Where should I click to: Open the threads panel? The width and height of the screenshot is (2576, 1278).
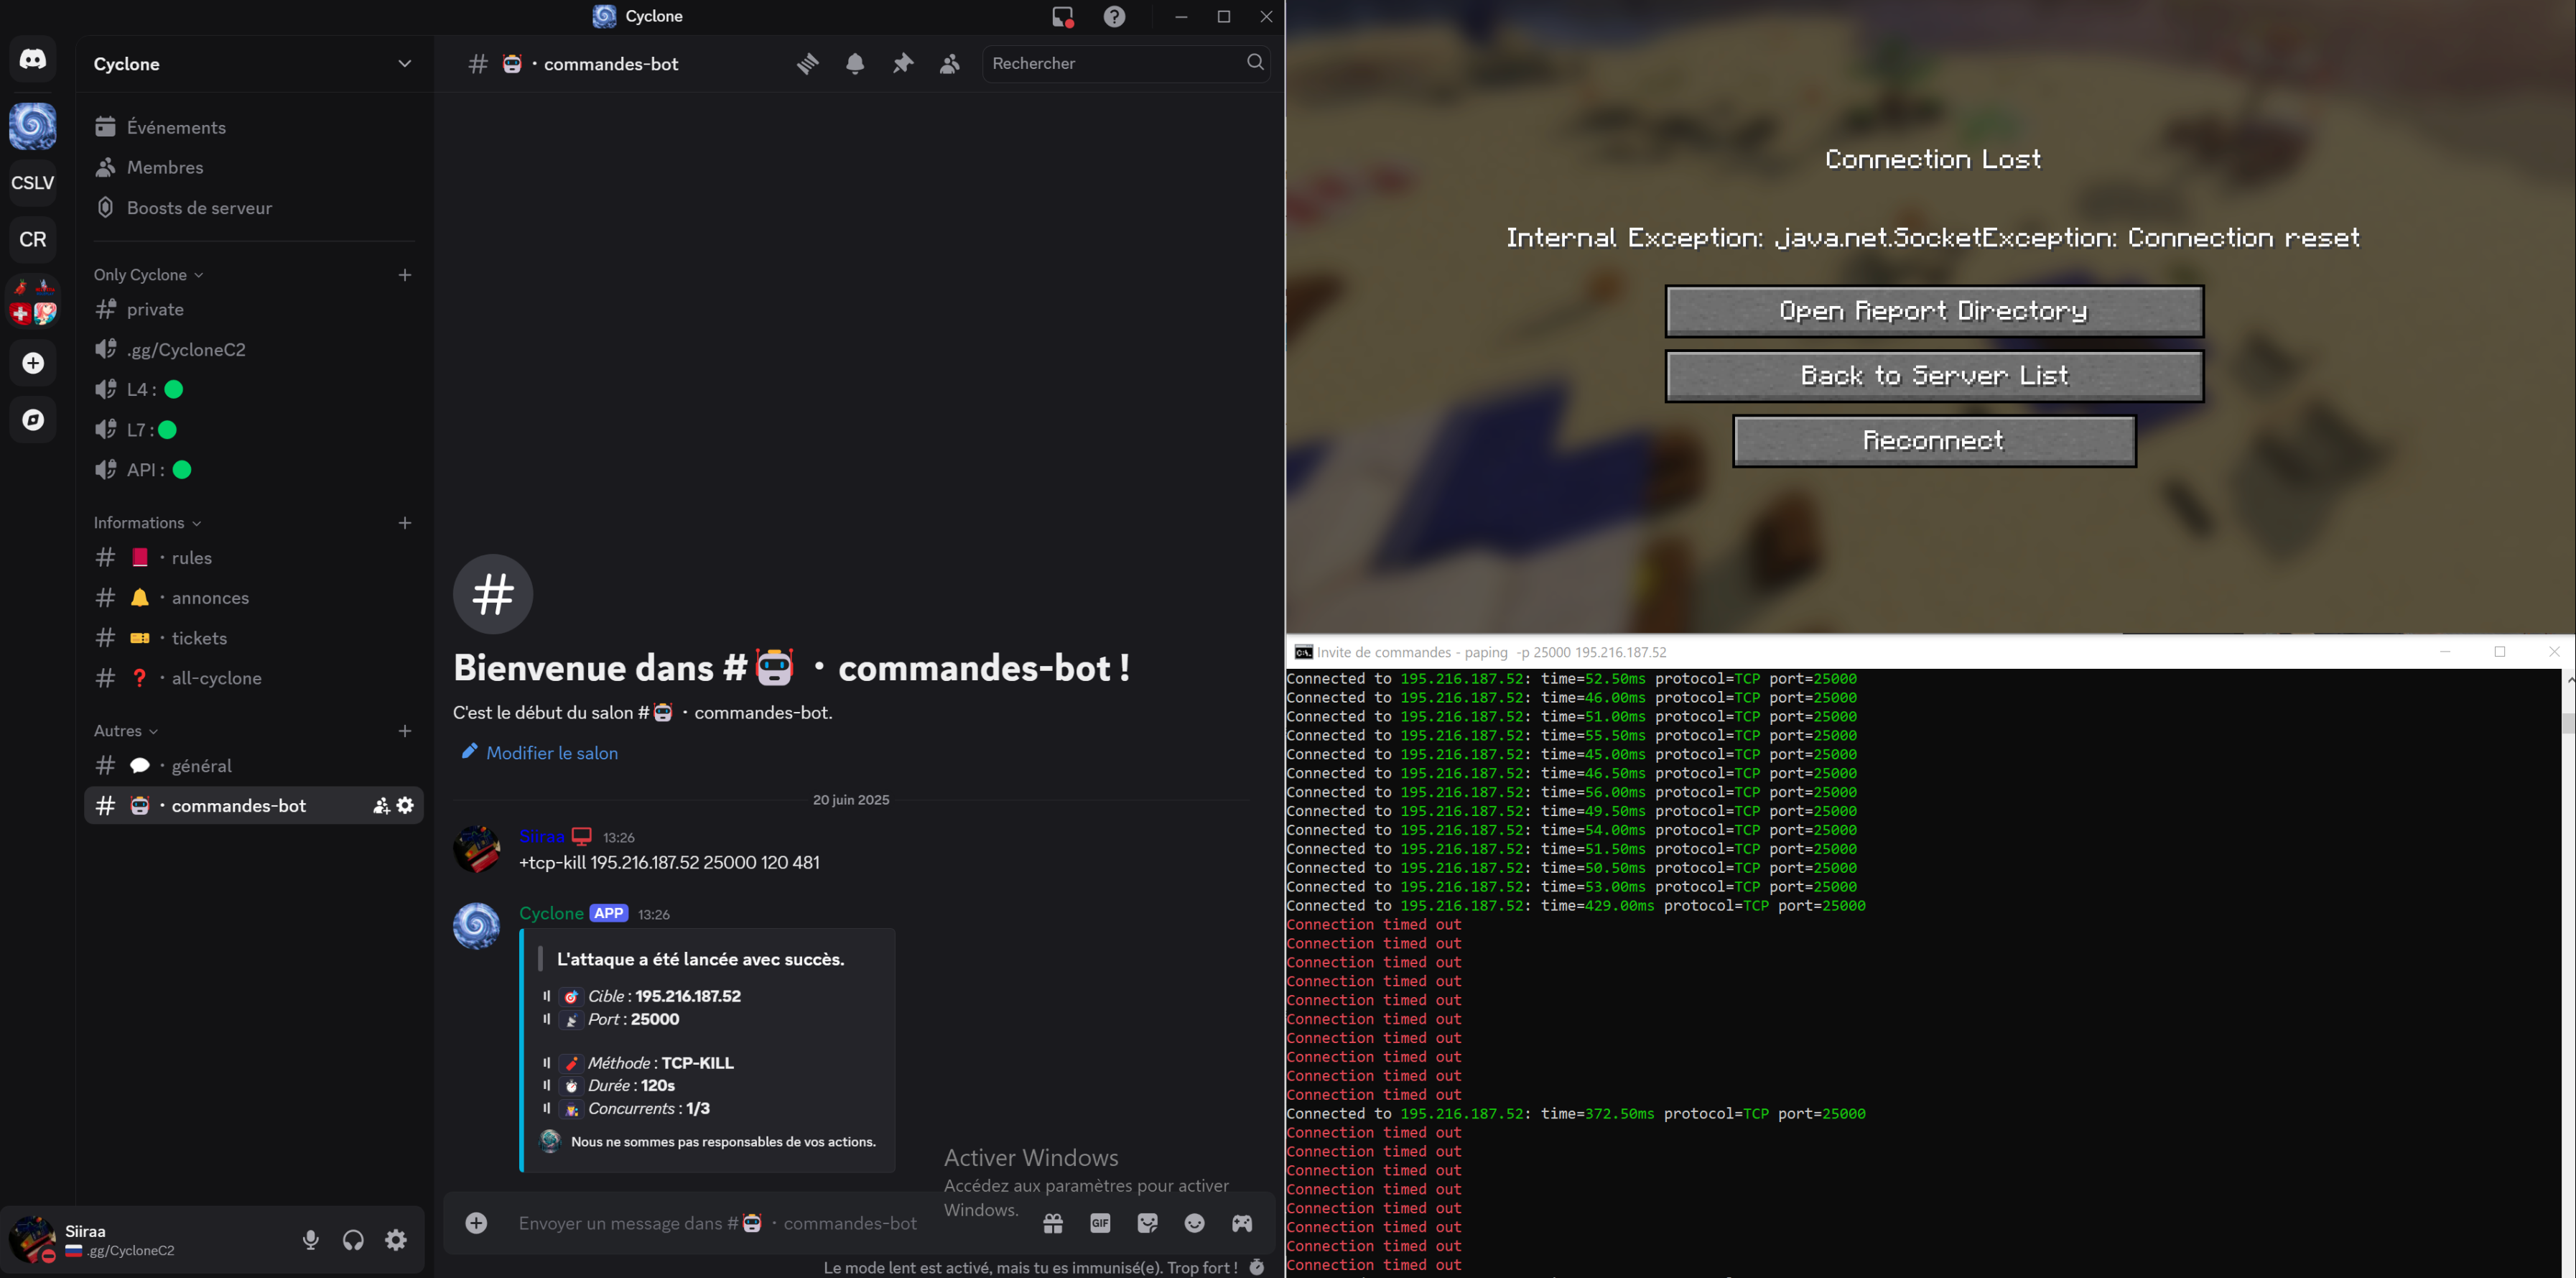click(807, 63)
